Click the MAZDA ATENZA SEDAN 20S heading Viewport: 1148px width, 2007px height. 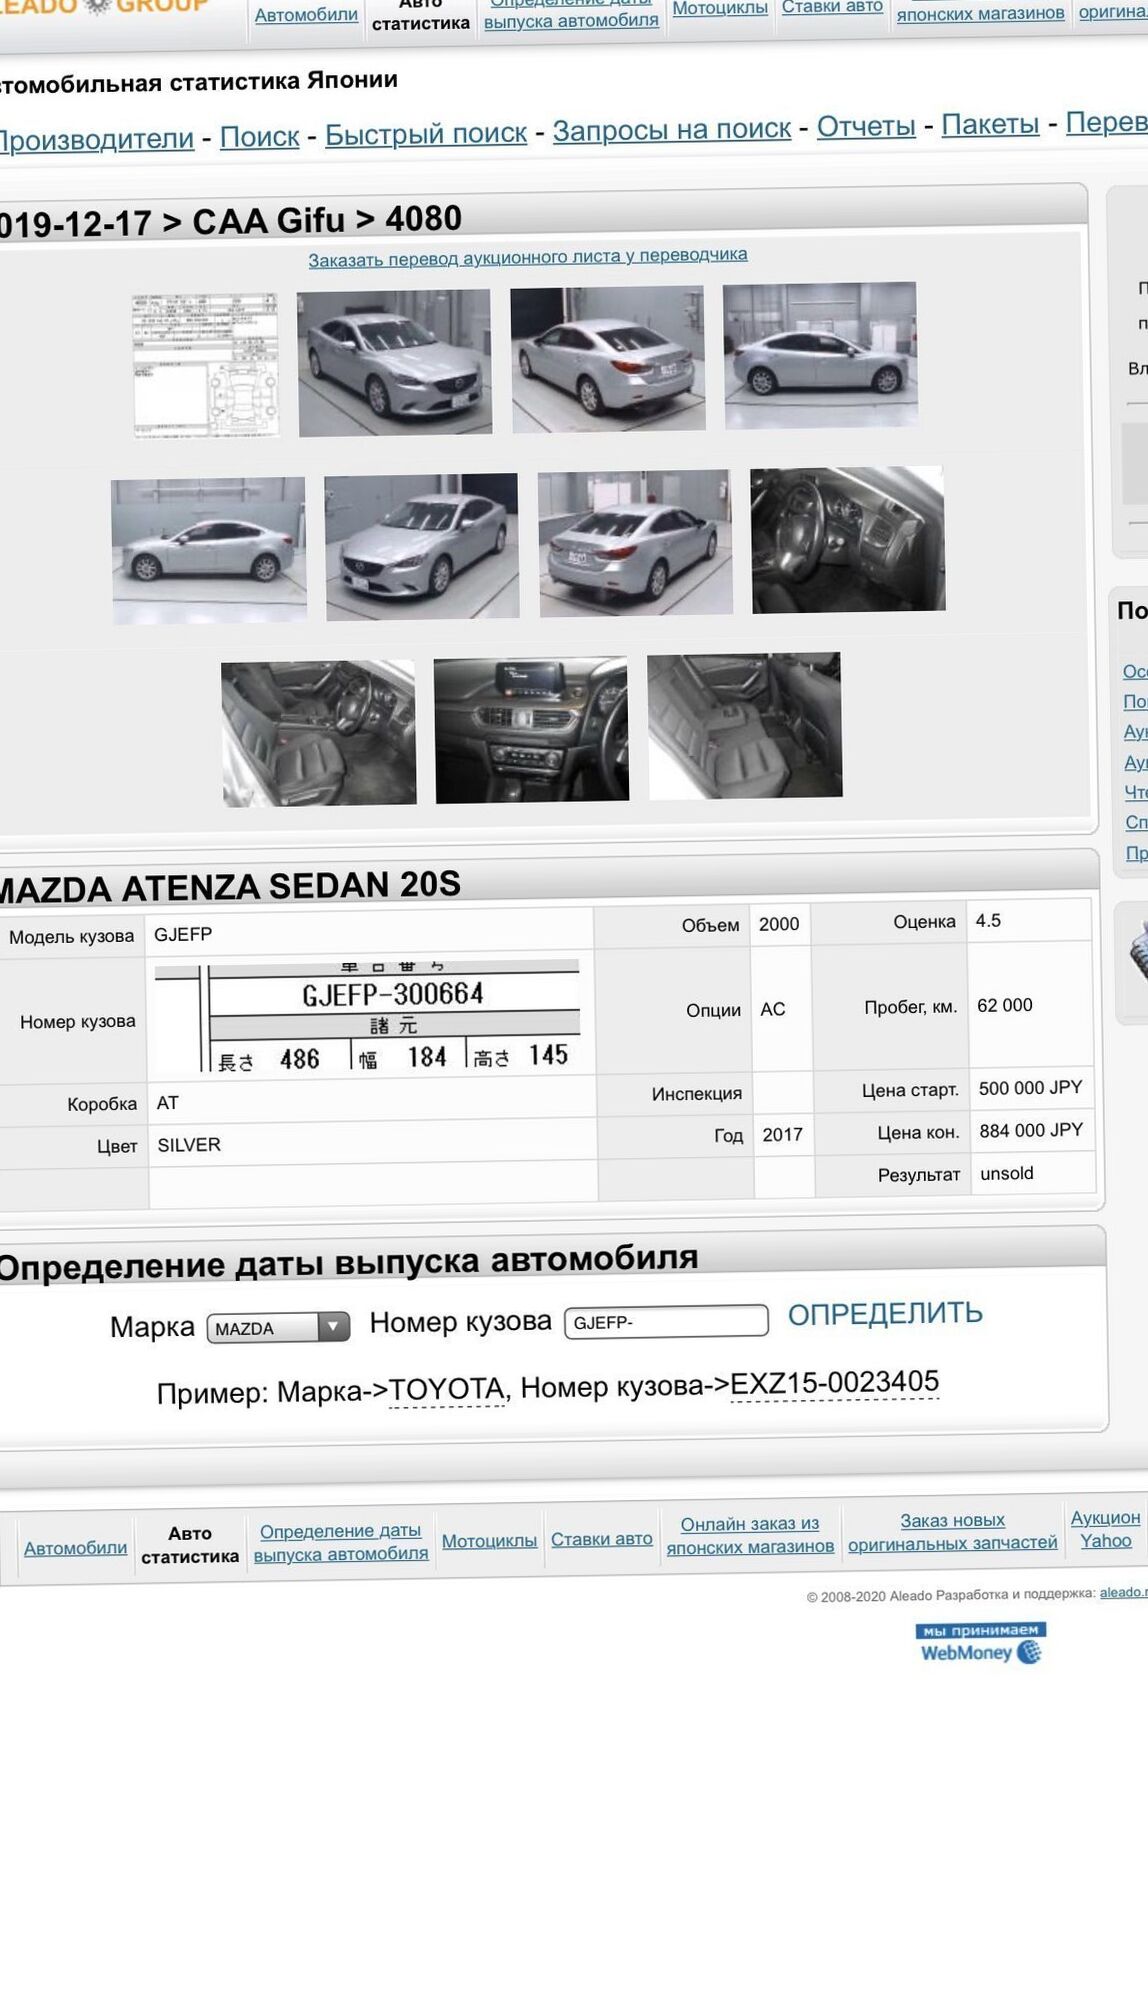[x=230, y=886]
